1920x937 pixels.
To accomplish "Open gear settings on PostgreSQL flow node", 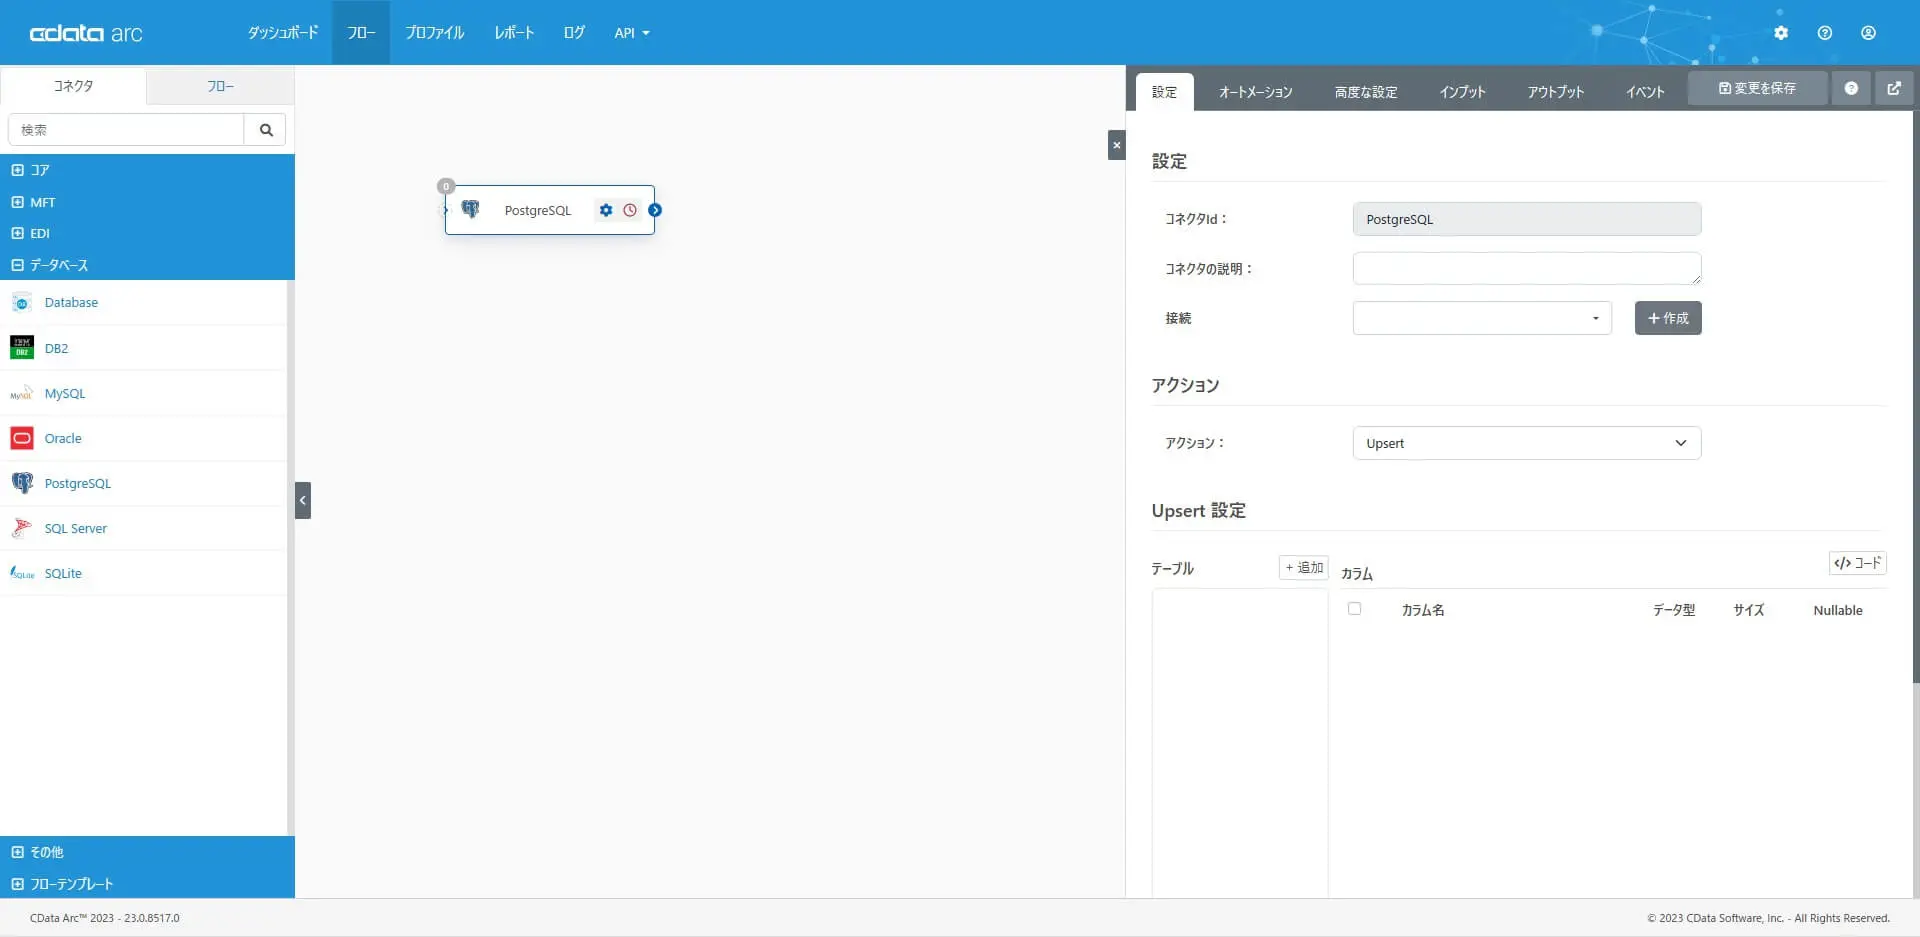I will tap(605, 210).
